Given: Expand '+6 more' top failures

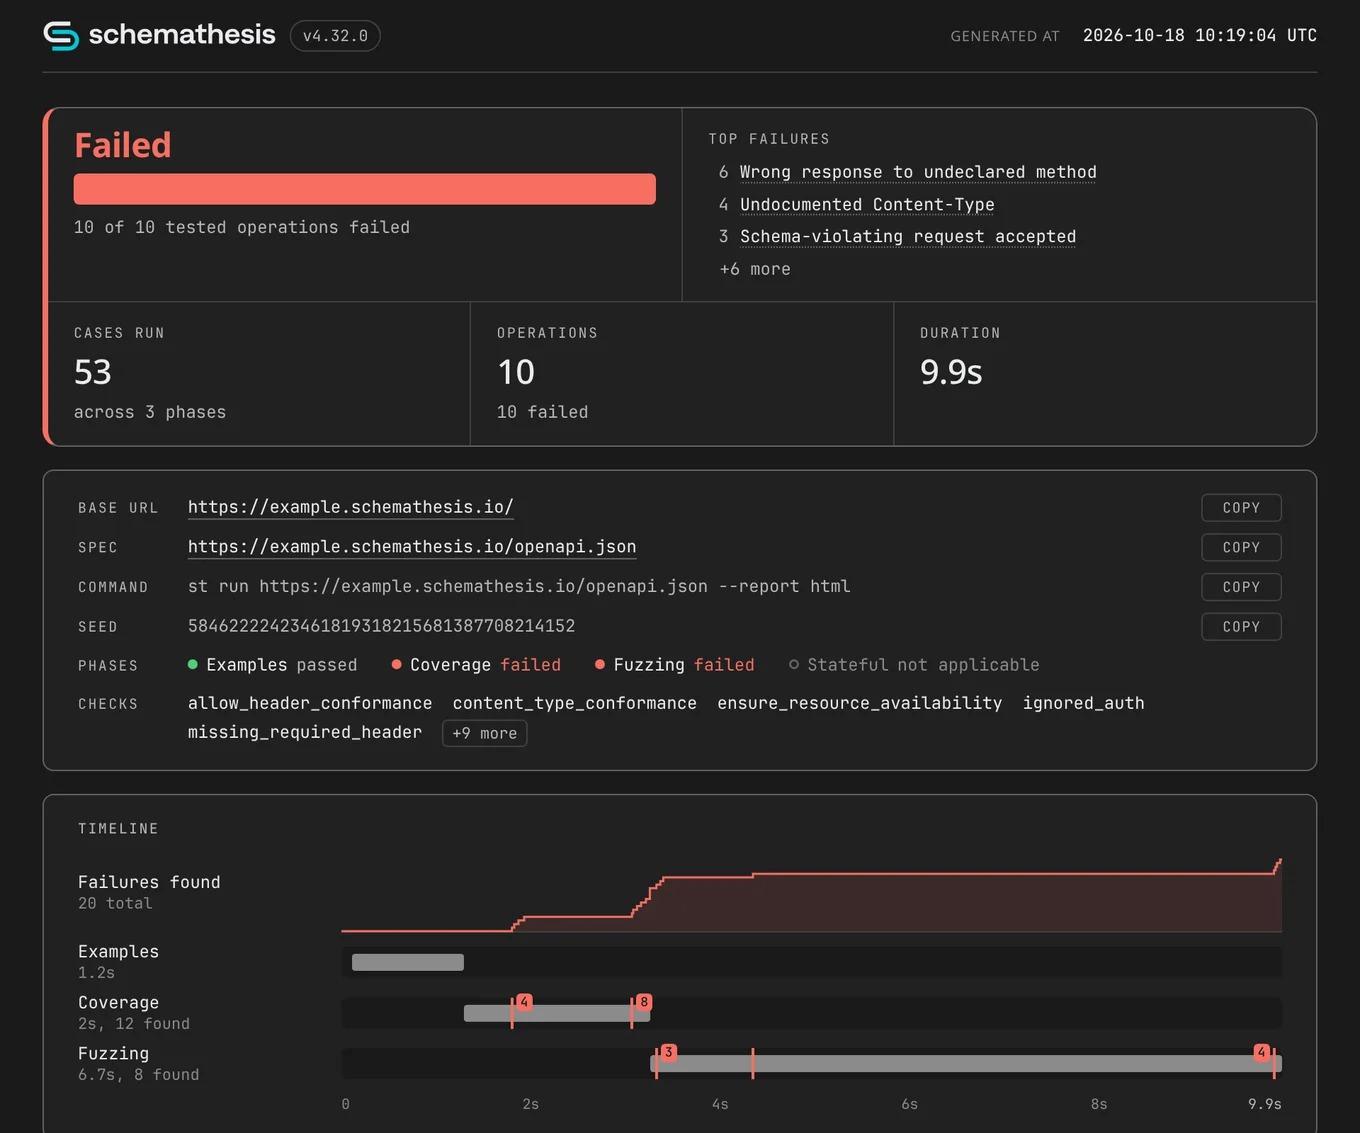Looking at the screenshot, I should click(755, 269).
